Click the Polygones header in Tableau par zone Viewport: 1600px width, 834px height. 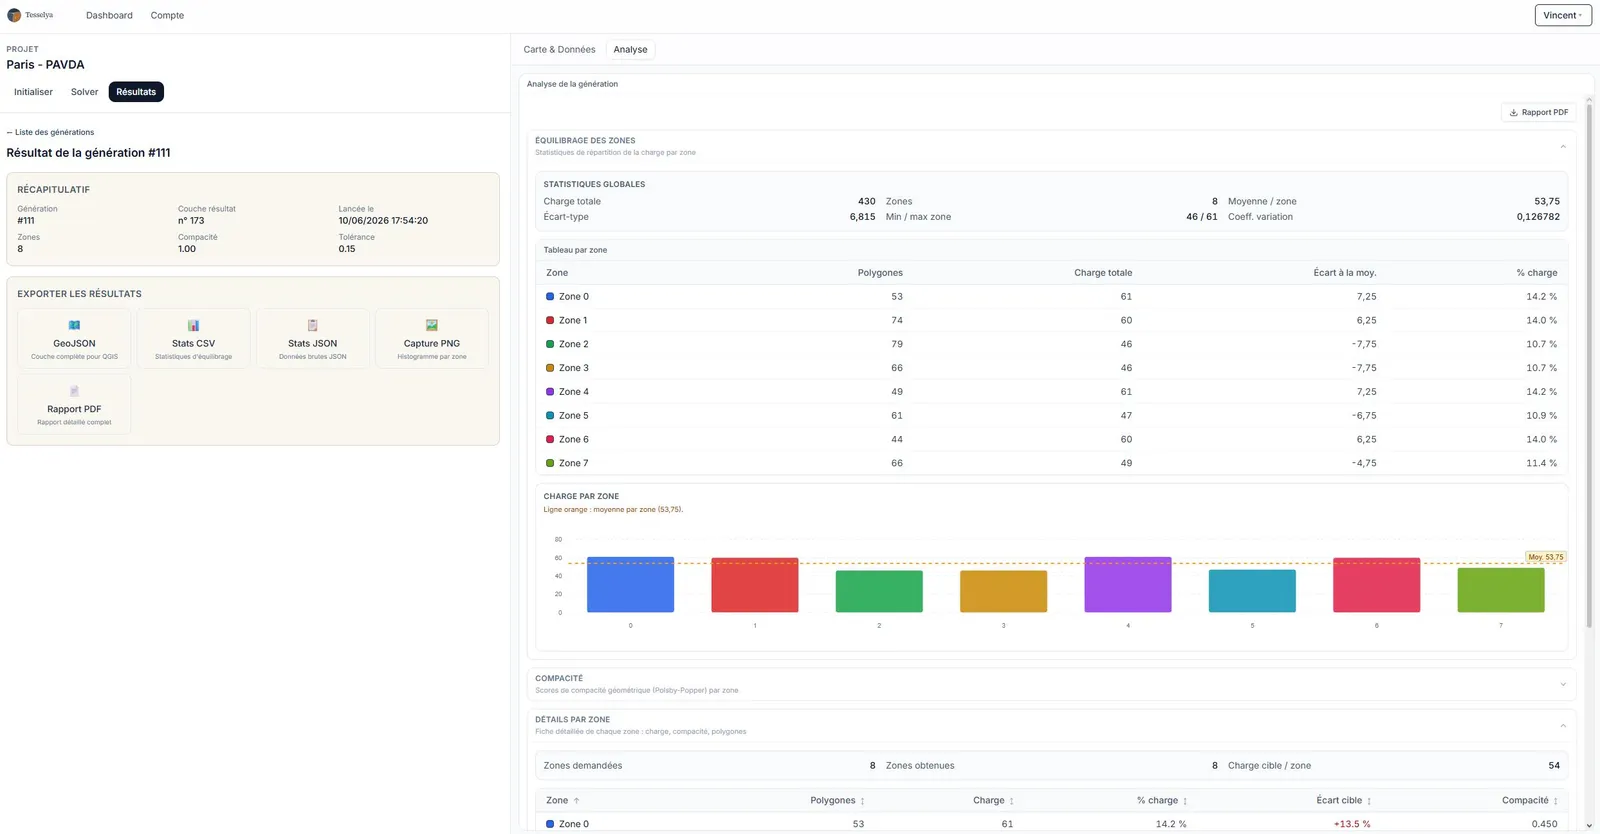[880, 273]
